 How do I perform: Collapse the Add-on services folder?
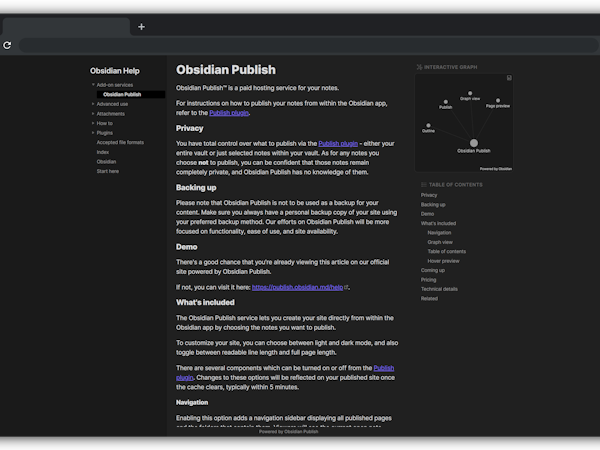[92, 85]
